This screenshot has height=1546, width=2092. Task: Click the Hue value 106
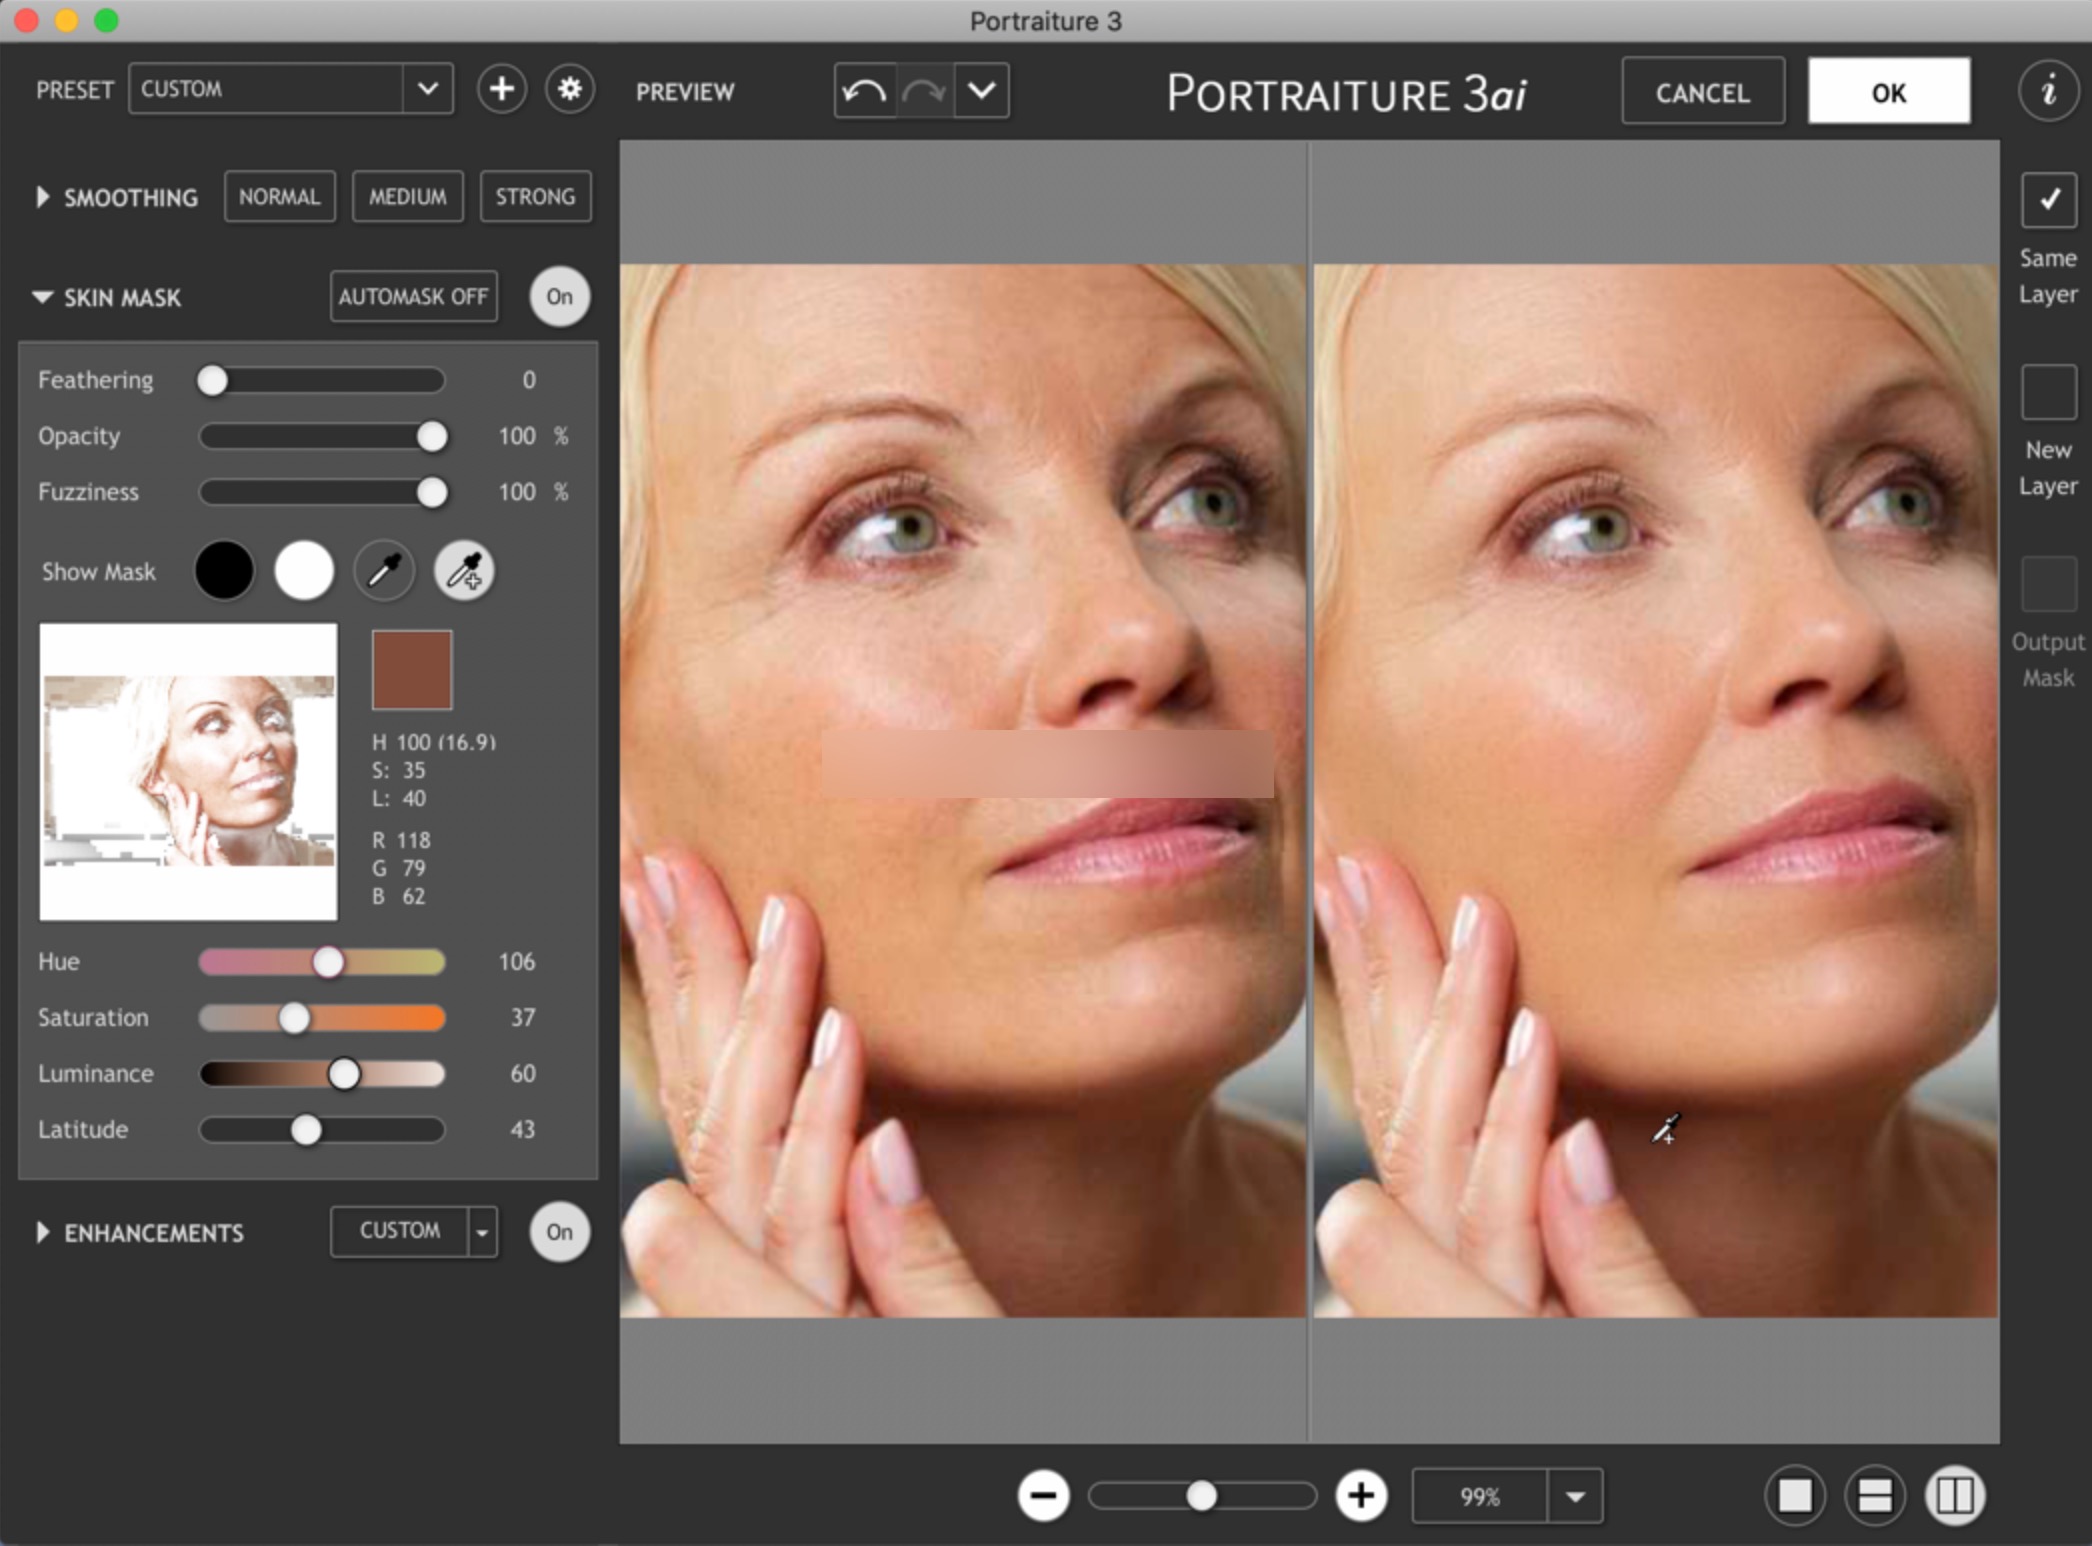(517, 961)
